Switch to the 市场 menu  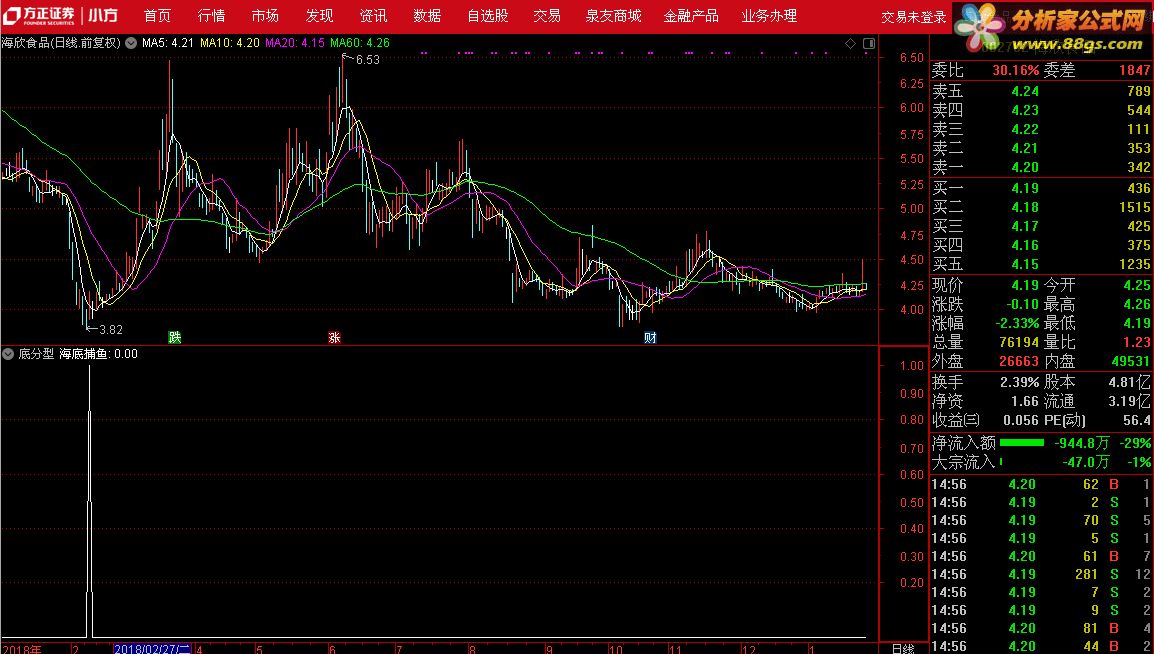(x=265, y=15)
